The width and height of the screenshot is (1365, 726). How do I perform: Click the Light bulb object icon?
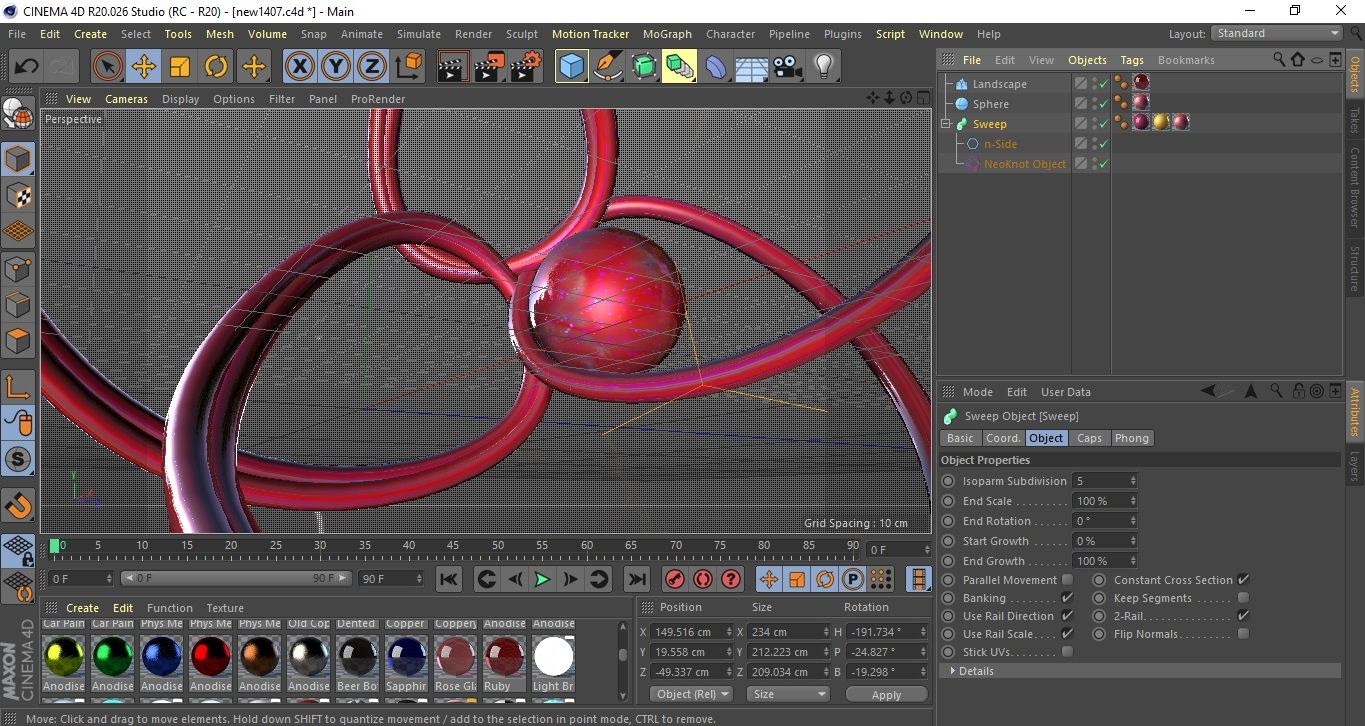823,67
